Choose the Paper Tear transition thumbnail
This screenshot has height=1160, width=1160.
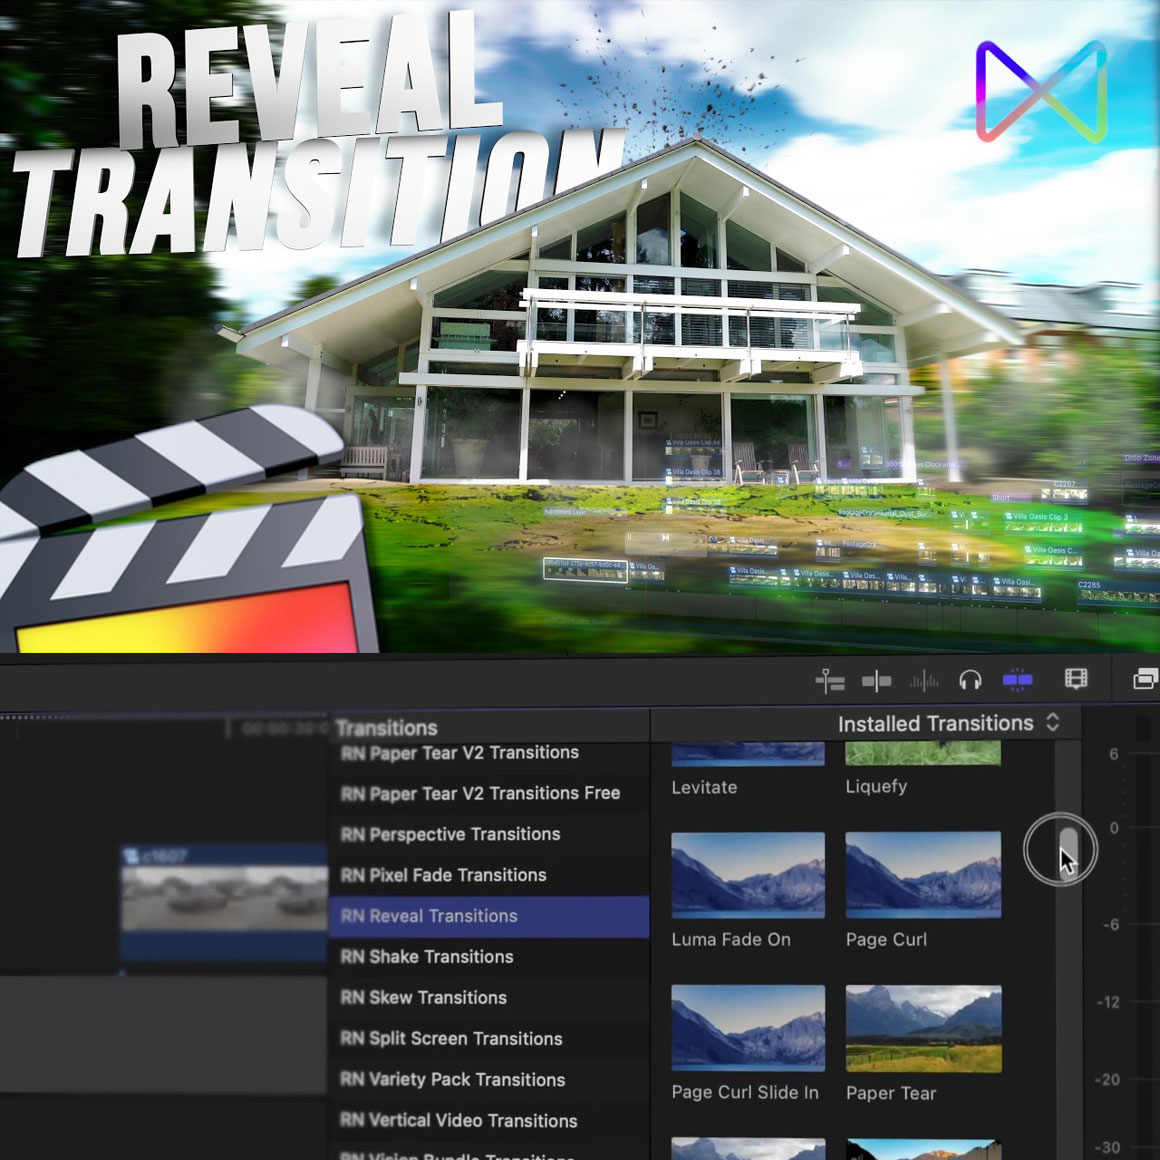(923, 1028)
